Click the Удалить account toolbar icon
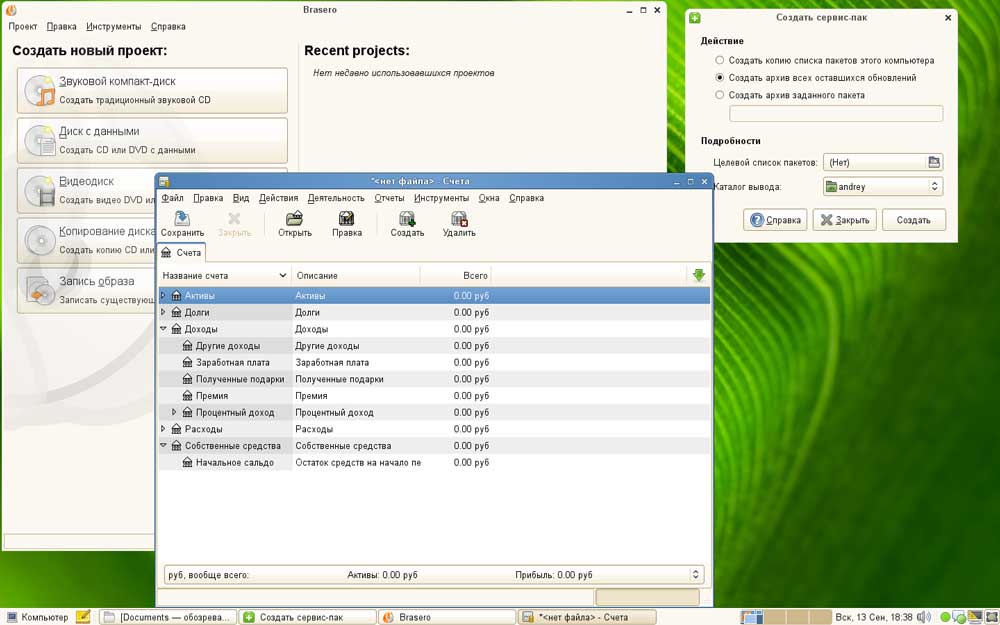Screen dimensions: 1000x625 (458, 224)
